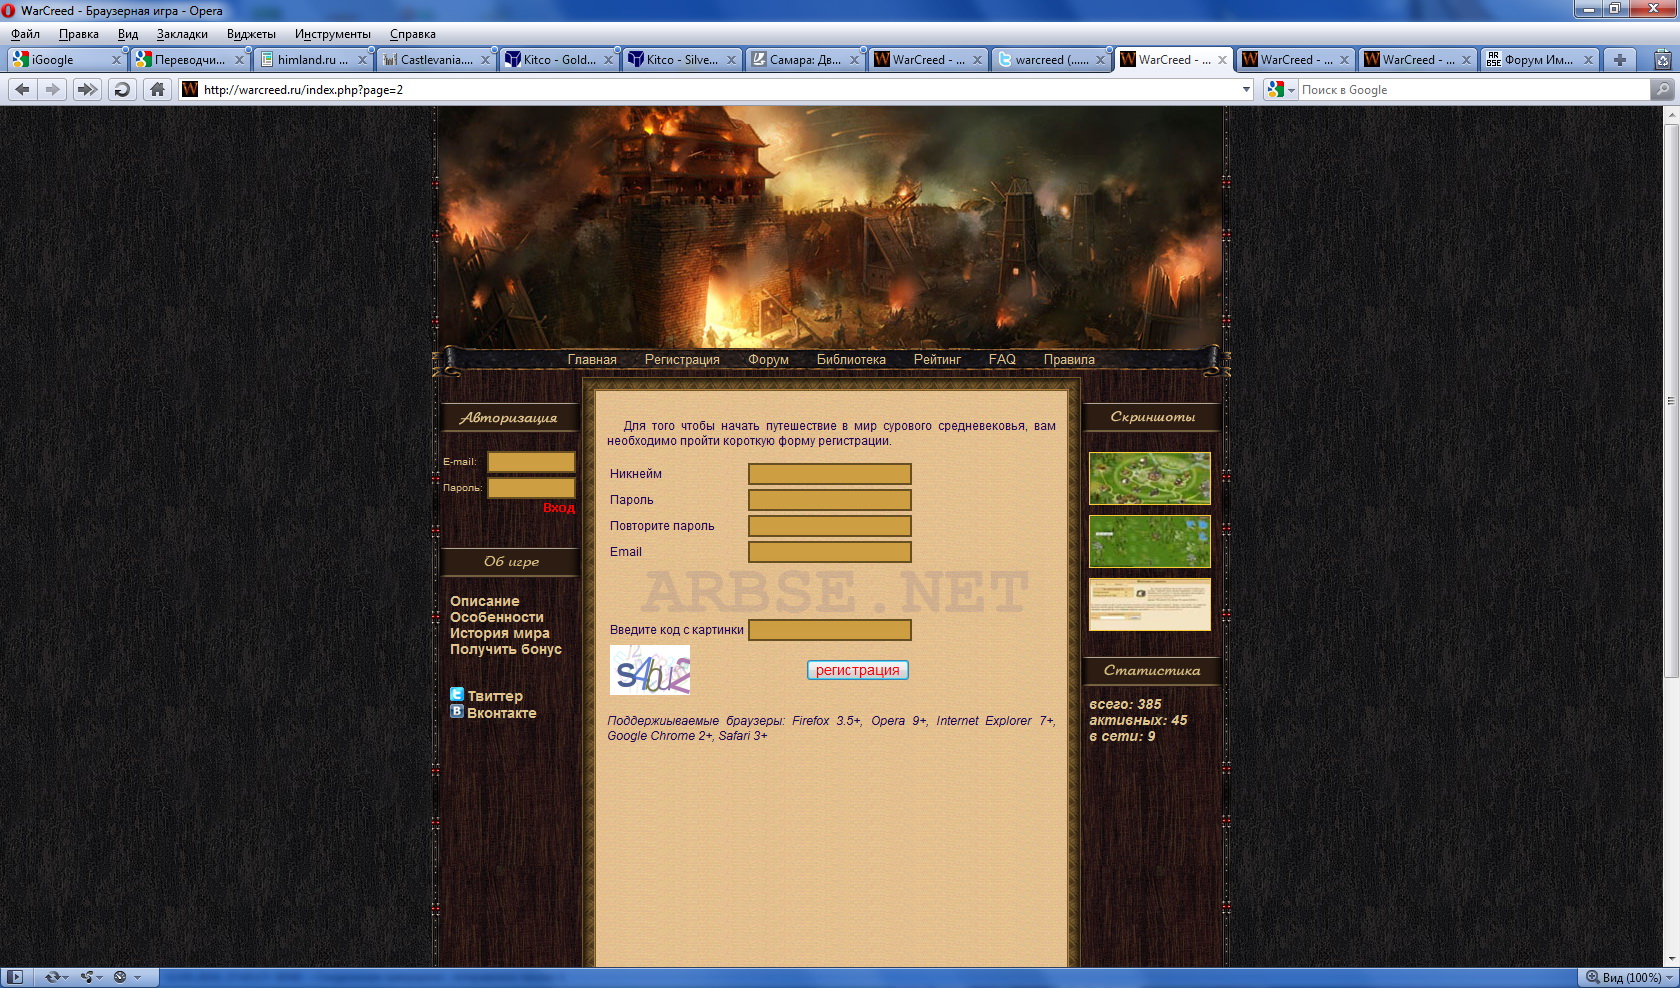Click the регистрация submit button
This screenshot has height=988, width=1680.
point(858,670)
